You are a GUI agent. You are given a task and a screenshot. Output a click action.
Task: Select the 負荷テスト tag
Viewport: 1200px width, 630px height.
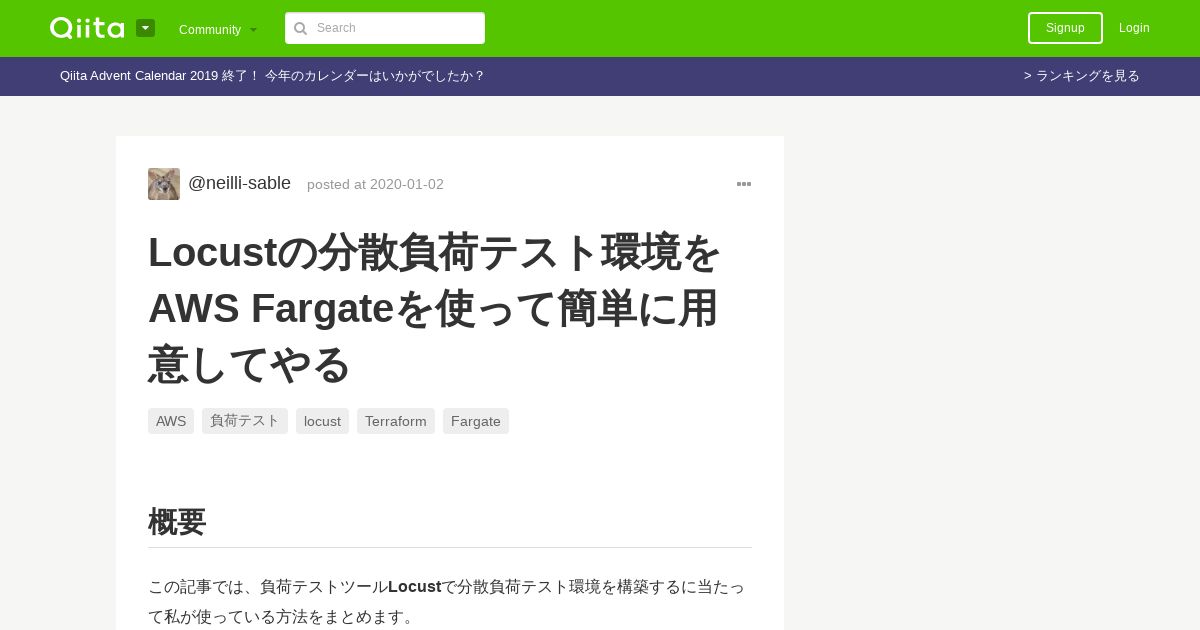tap(245, 421)
